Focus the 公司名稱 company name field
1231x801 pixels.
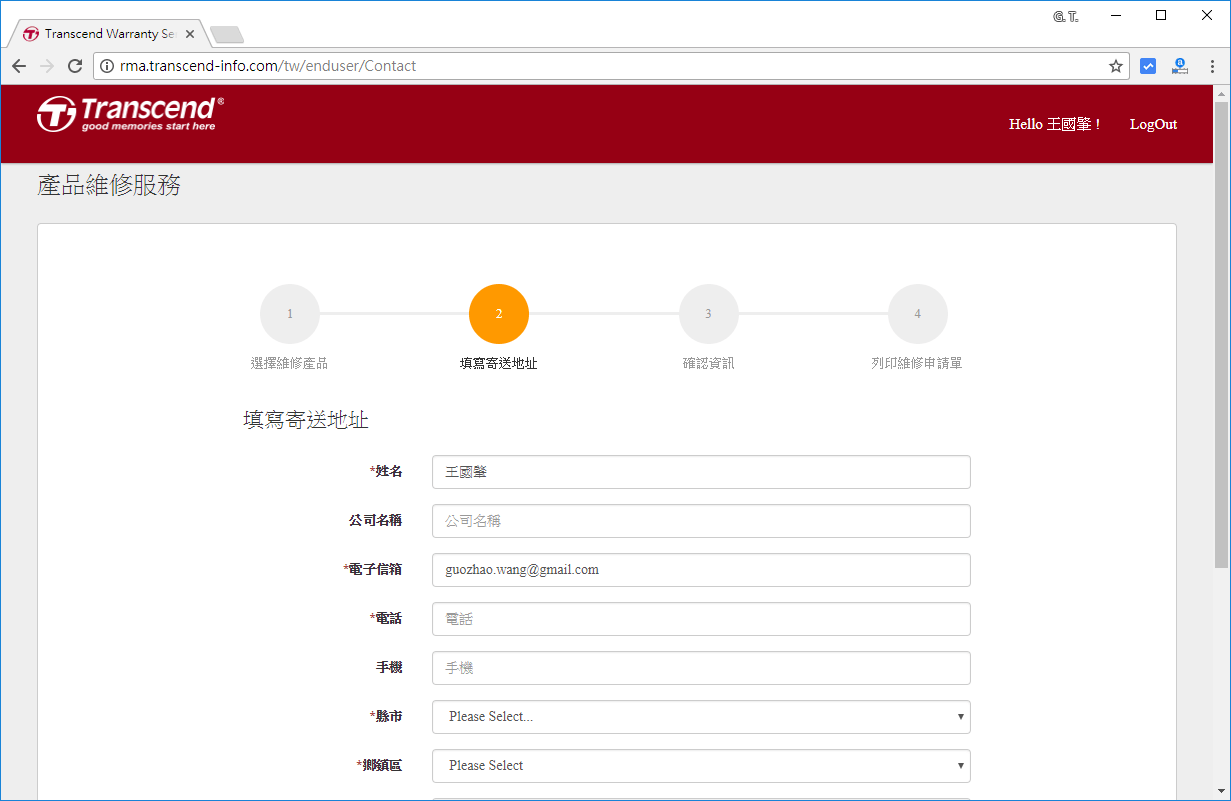coord(700,521)
